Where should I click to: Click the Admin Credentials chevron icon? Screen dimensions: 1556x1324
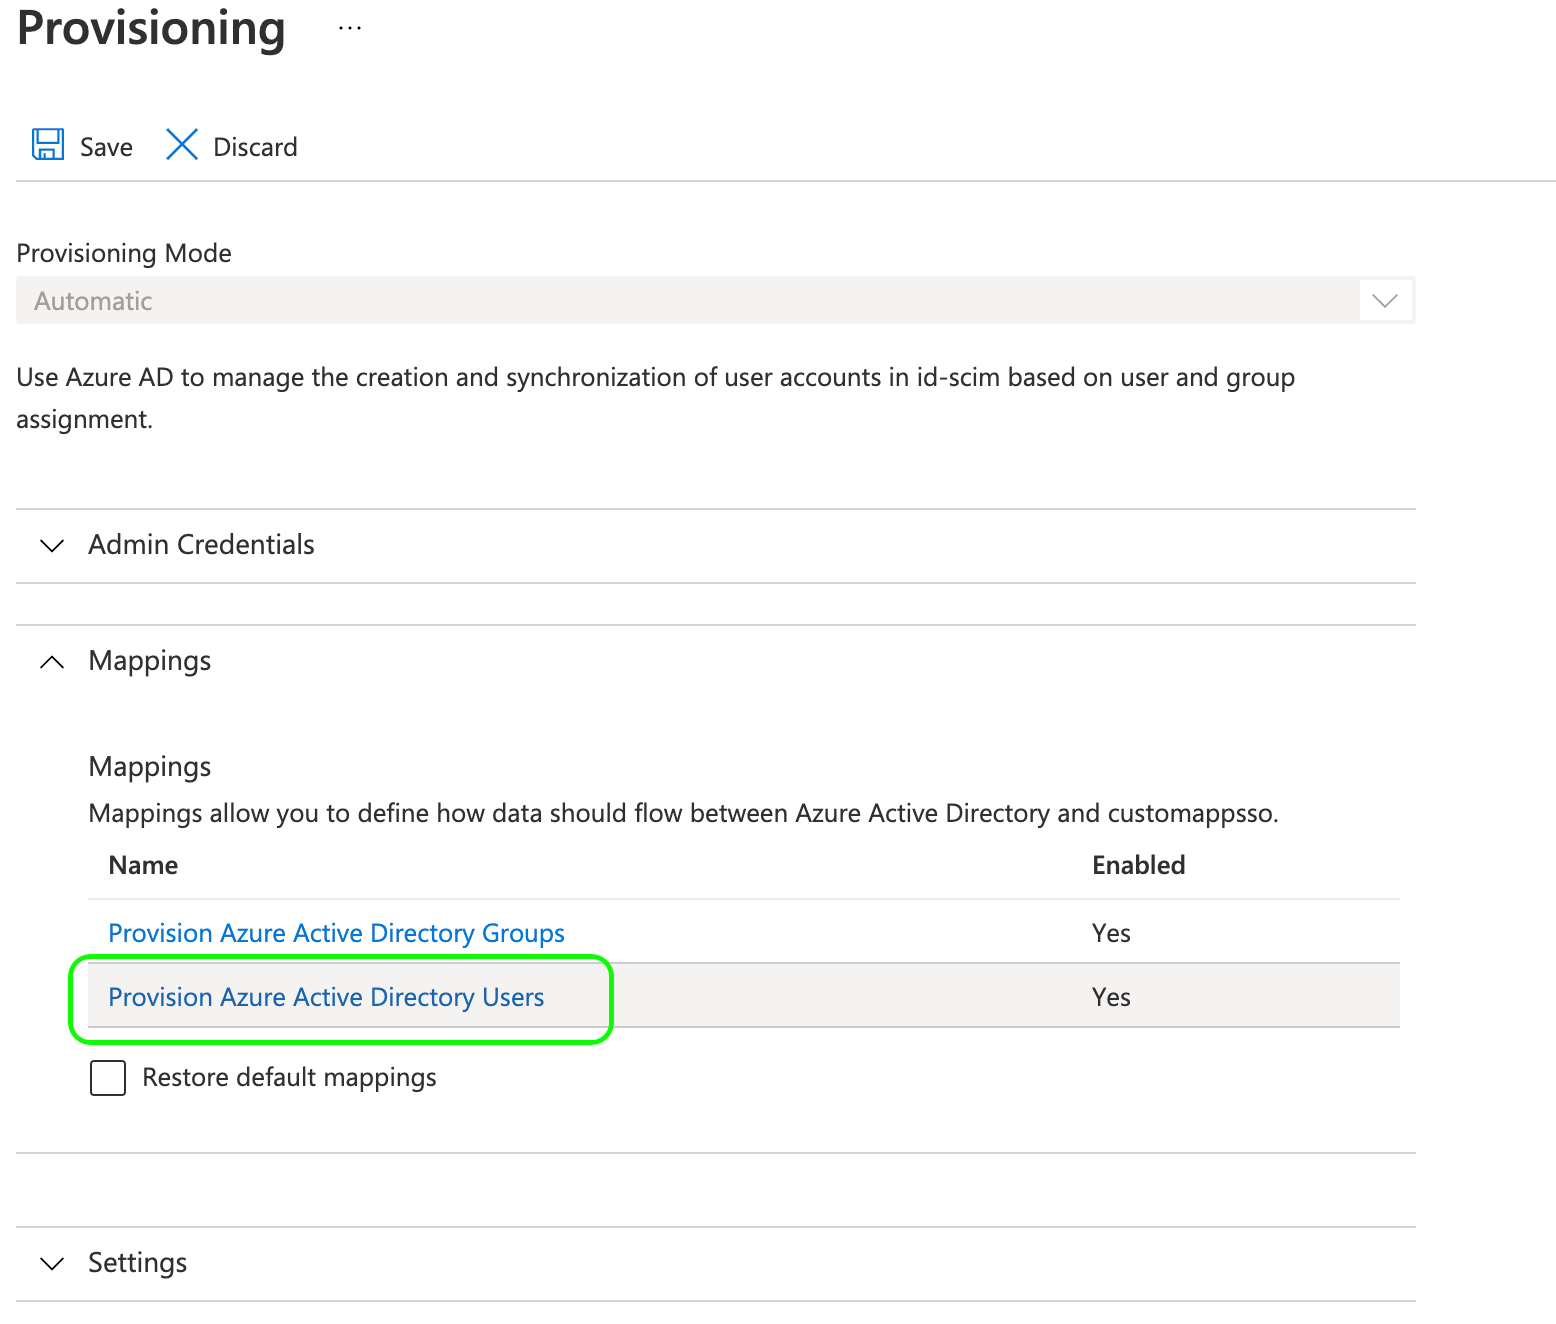pos(52,546)
